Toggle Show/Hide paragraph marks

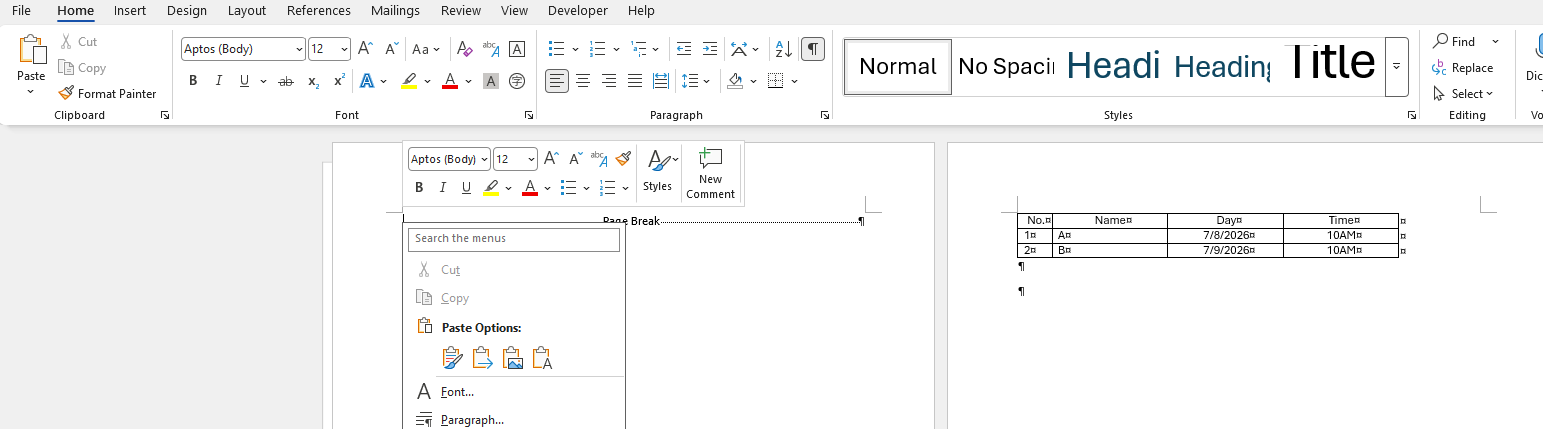813,49
